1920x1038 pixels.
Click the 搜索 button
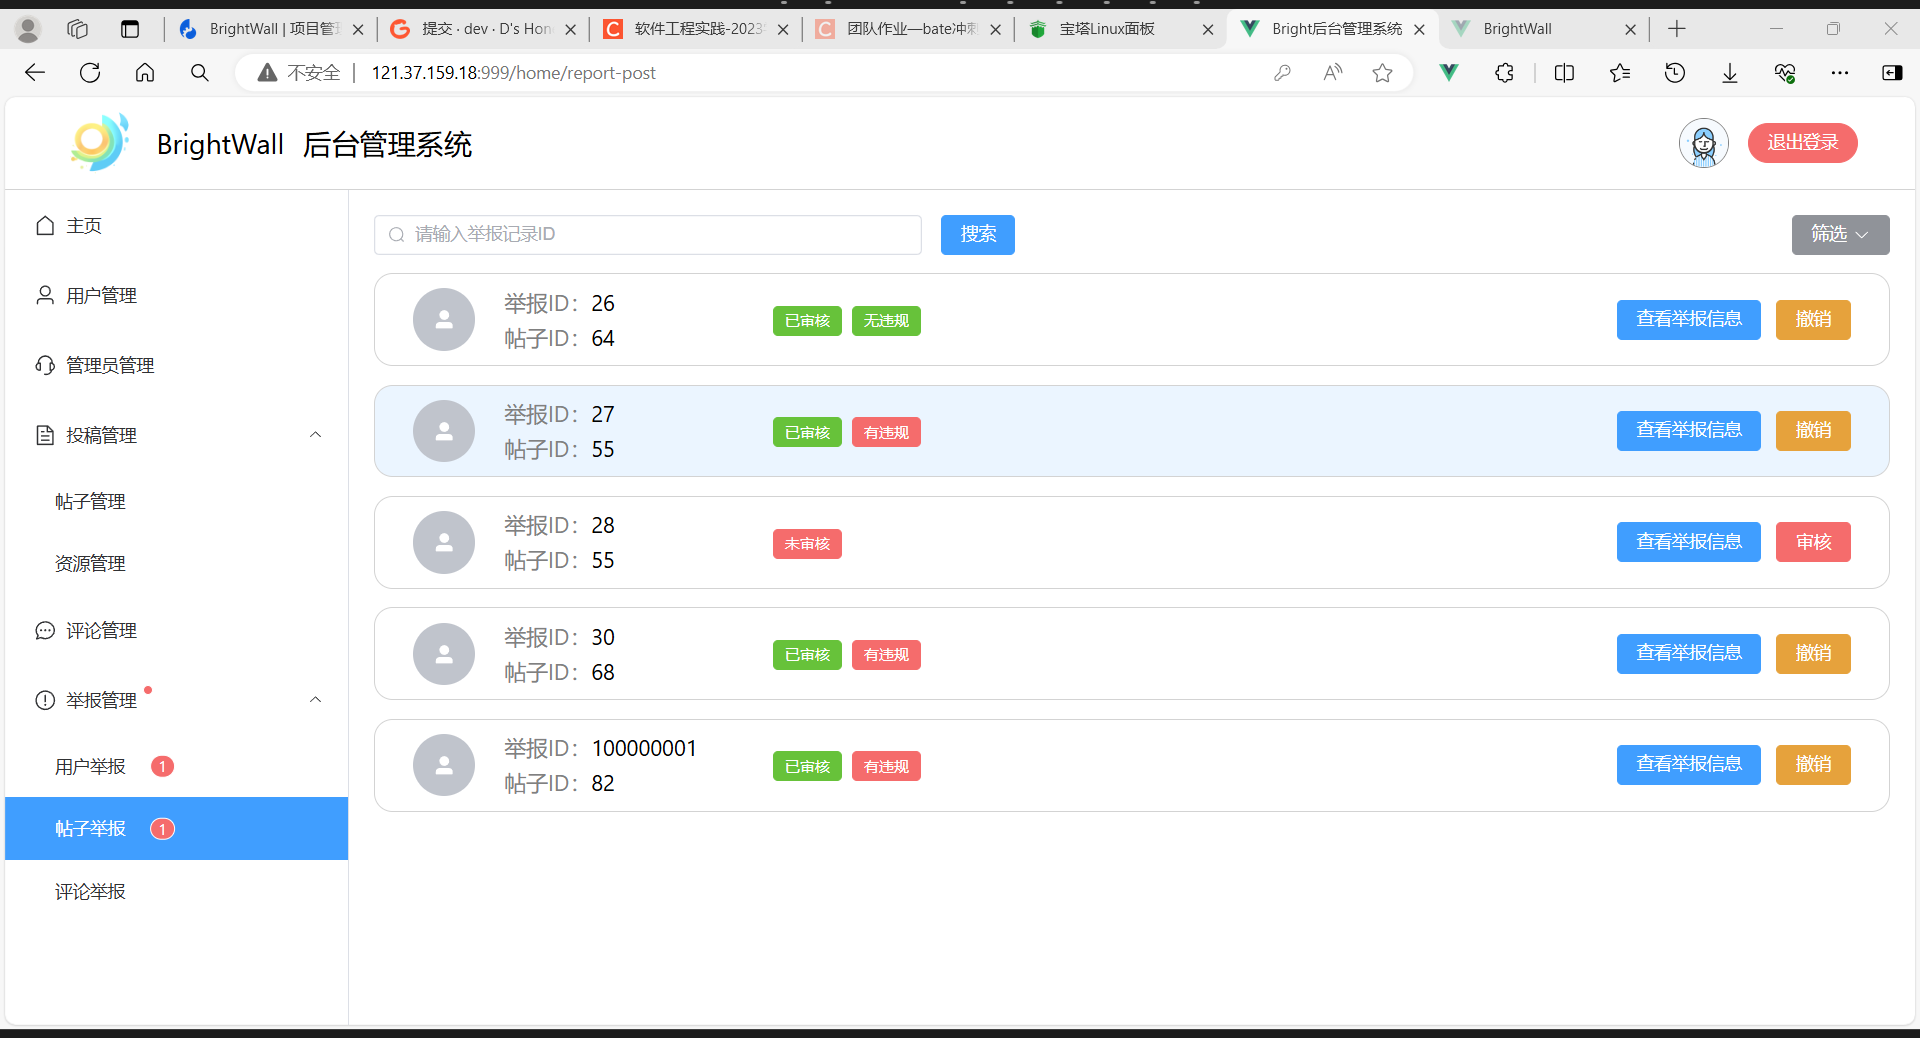coord(978,235)
